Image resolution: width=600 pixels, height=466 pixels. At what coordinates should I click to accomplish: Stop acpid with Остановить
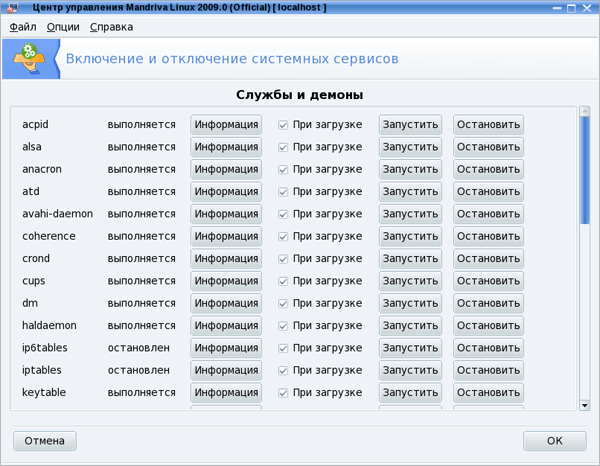(x=488, y=125)
